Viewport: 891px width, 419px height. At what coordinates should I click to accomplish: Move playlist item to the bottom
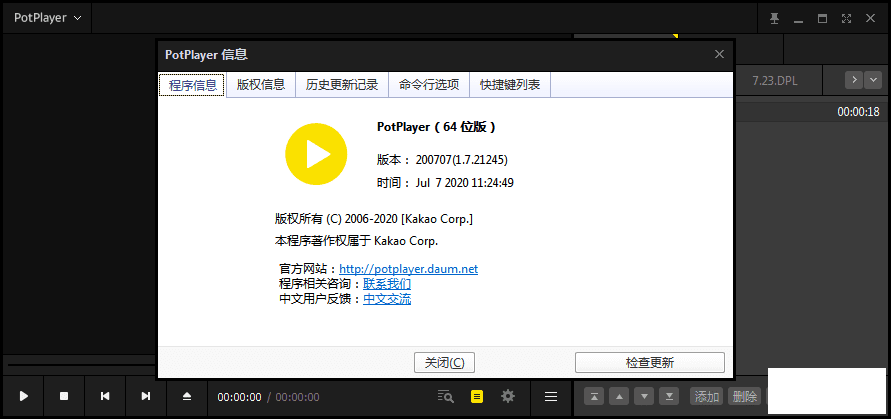[x=669, y=396]
